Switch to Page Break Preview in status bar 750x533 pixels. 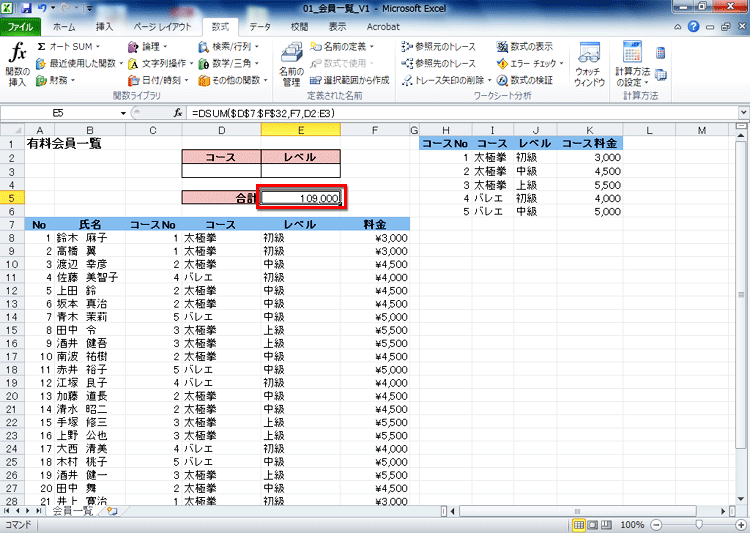[606, 525]
